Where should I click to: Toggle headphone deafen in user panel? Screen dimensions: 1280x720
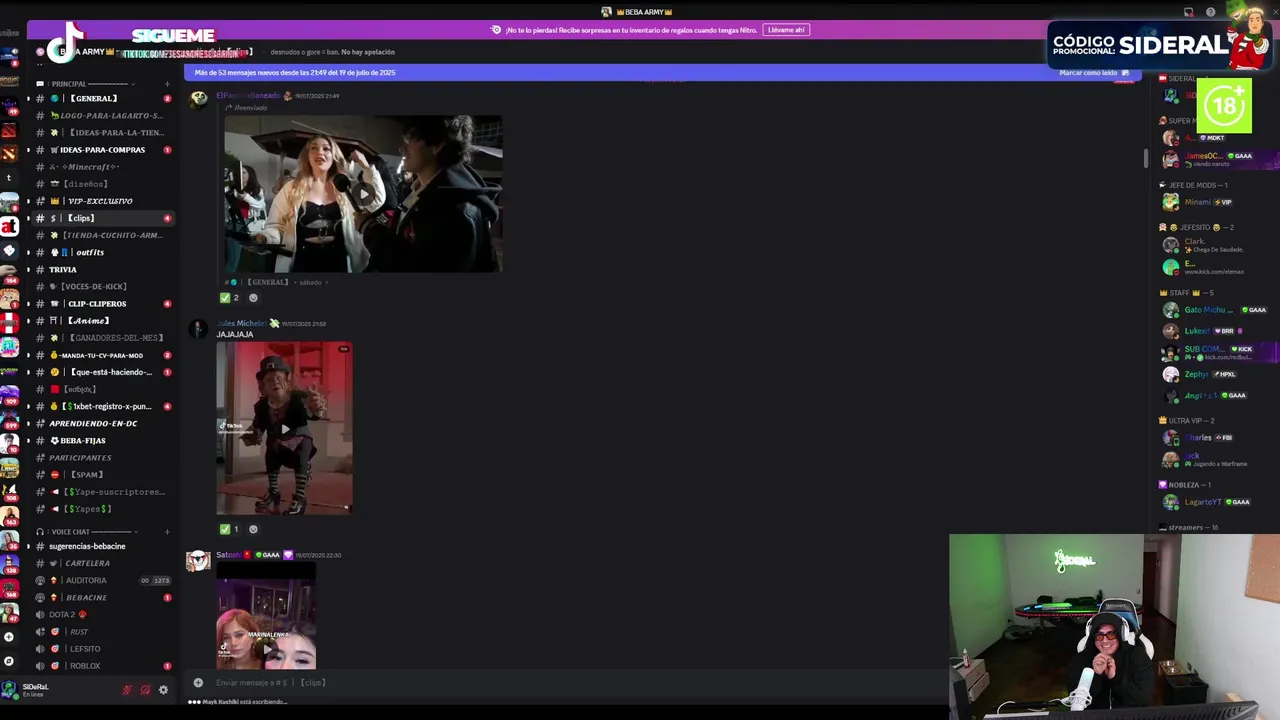[145, 690]
